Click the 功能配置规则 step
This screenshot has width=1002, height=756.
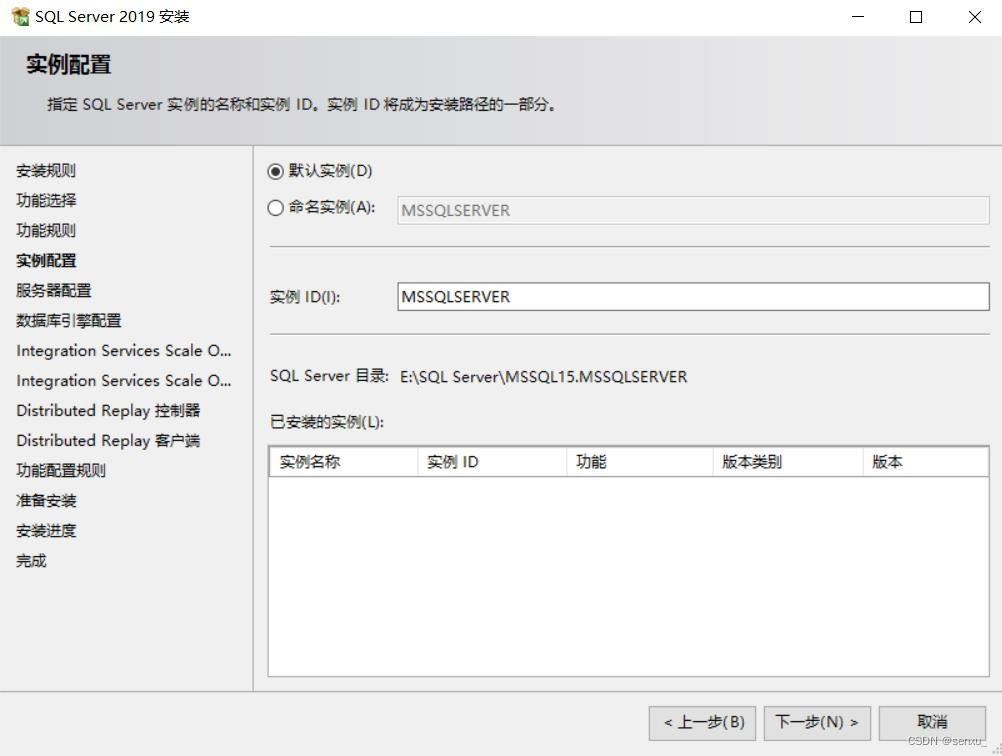[61, 470]
